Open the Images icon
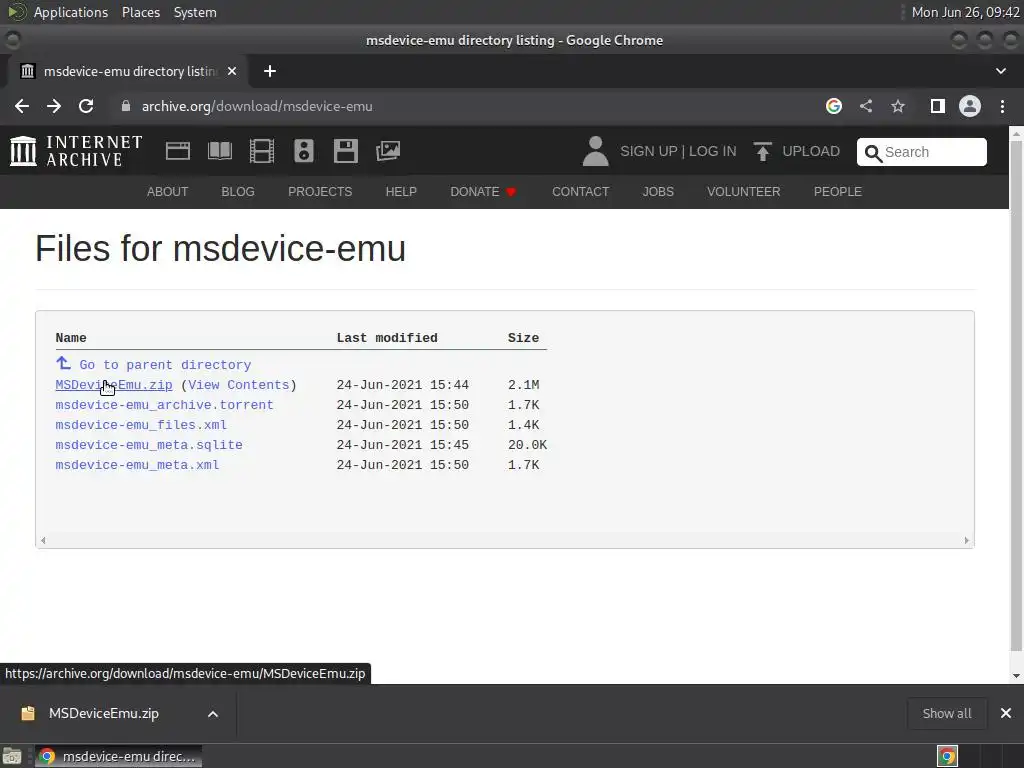Viewport: 1024px width, 768px height. coord(388,151)
